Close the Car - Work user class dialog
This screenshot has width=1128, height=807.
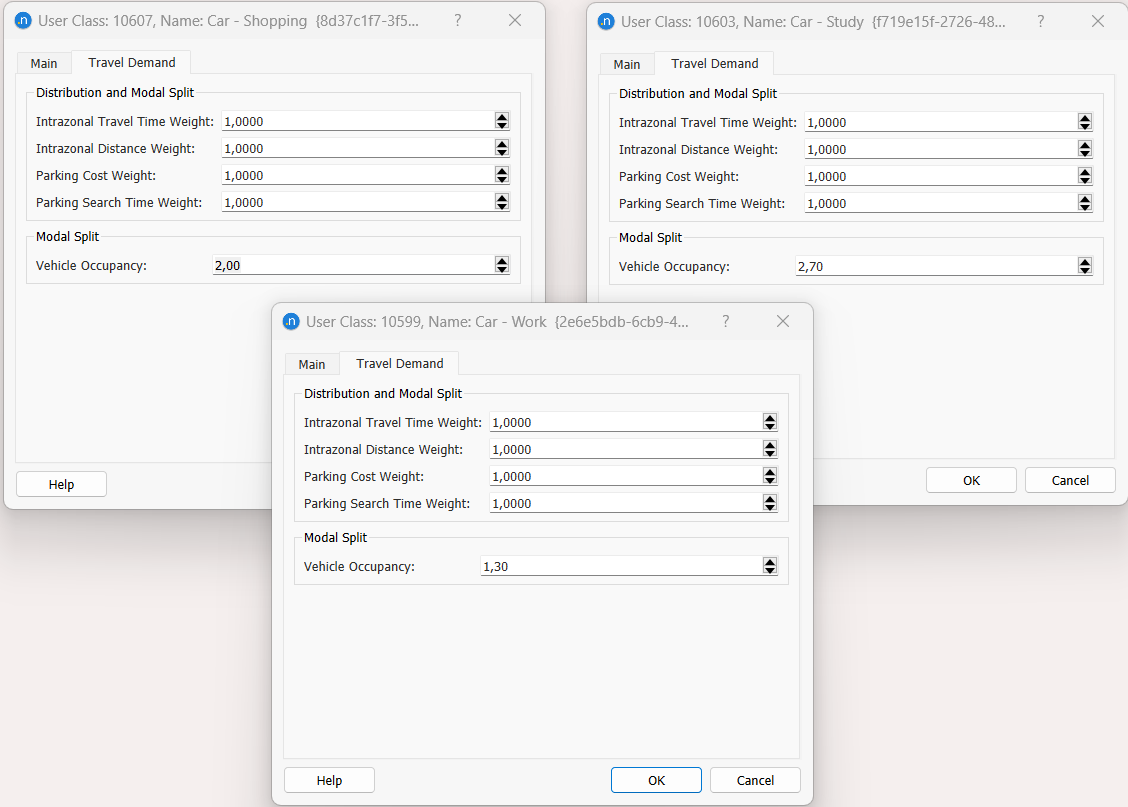pos(783,321)
